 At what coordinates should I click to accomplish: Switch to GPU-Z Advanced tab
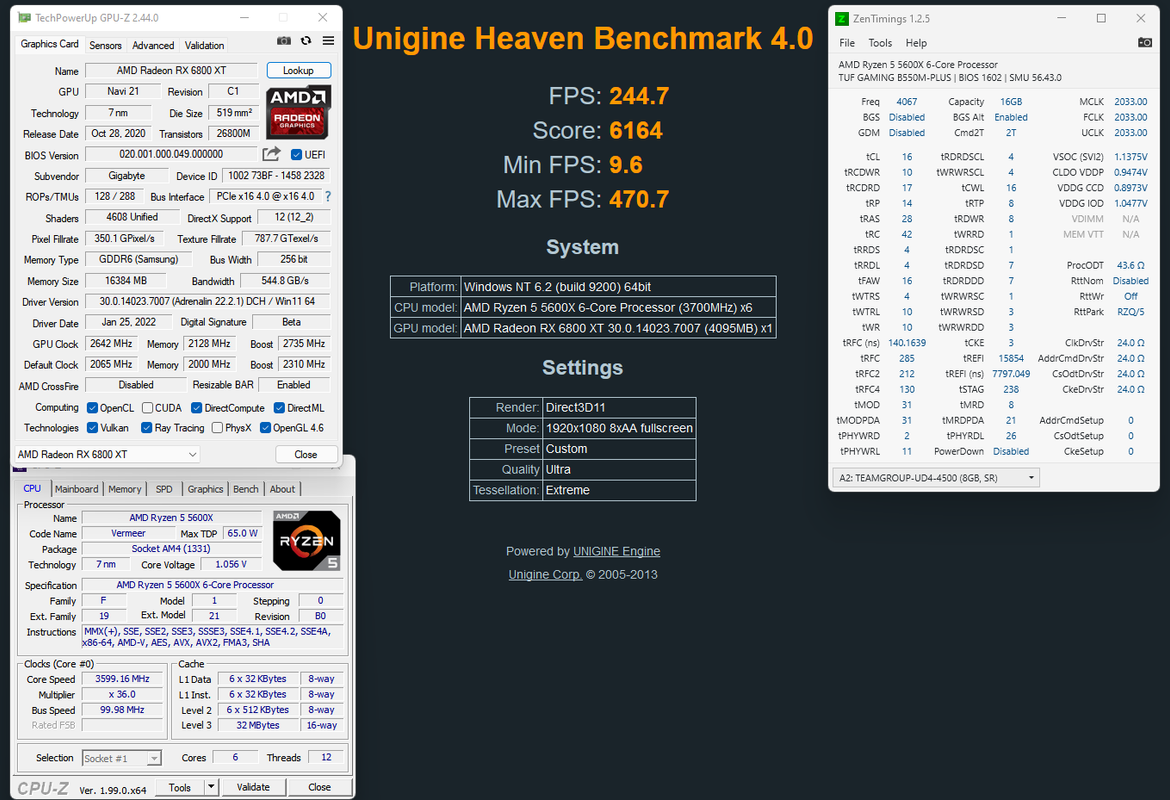pos(153,46)
